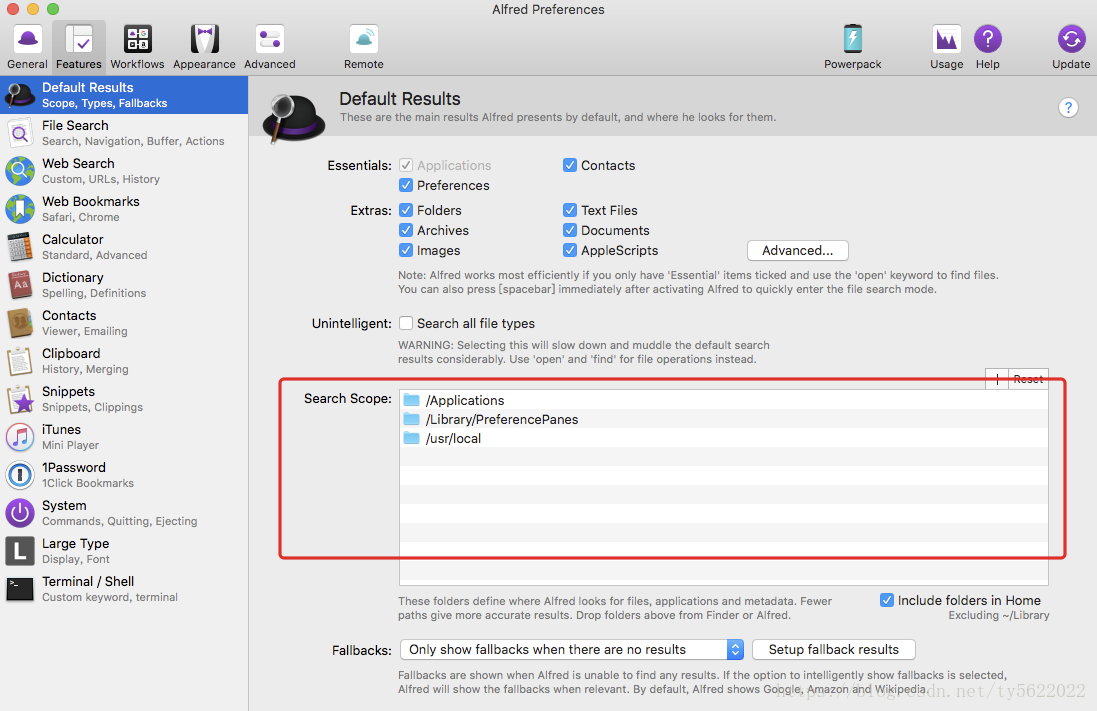This screenshot has height=711, width=1097.
Task: Open the Workflows section
Action: (x=137, y=47)
